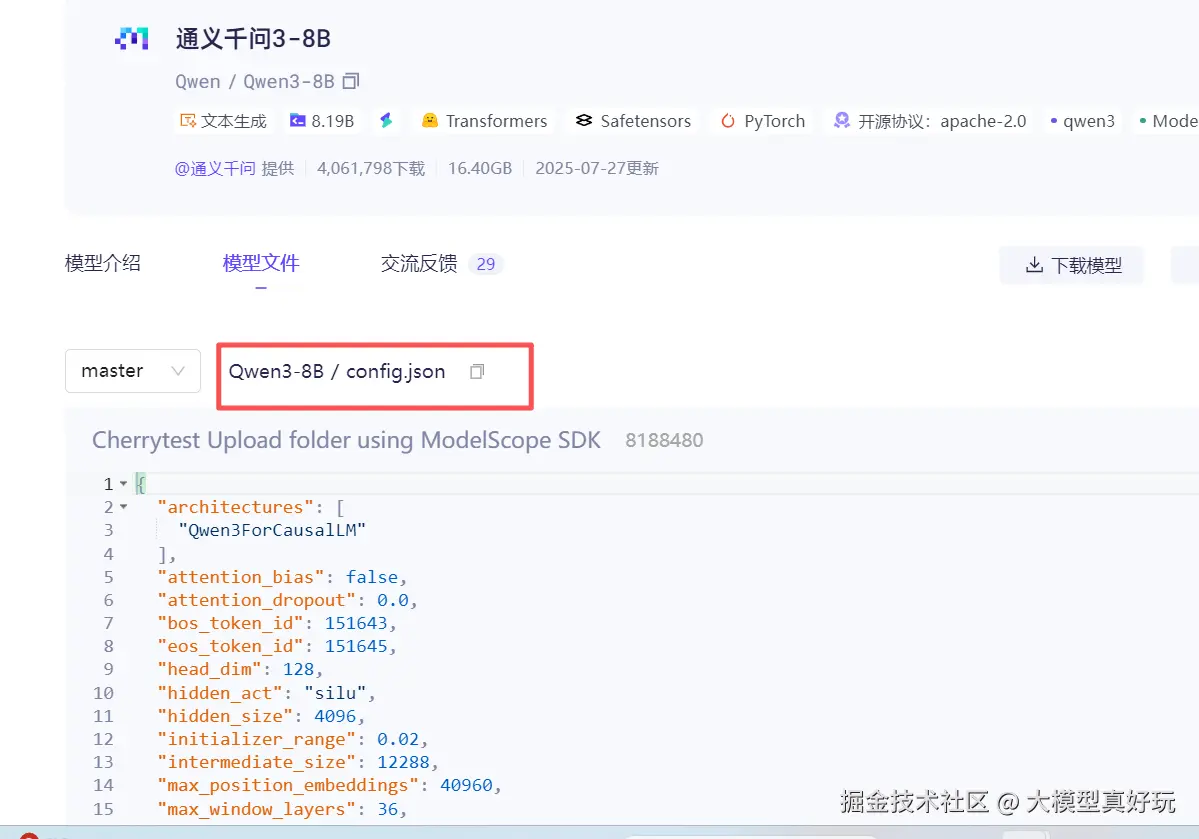
Task: Click the Cherrytest Upload folder commit message
Action: point(346,440)
